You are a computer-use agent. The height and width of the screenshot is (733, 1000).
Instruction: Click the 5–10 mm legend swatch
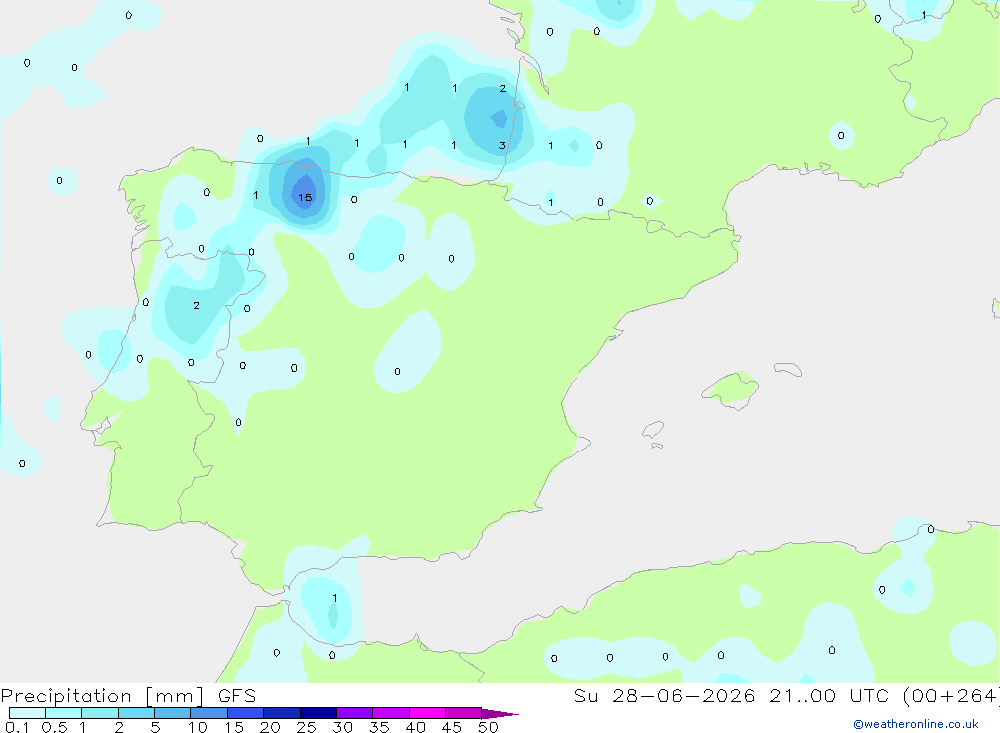[x=173, y=713]
